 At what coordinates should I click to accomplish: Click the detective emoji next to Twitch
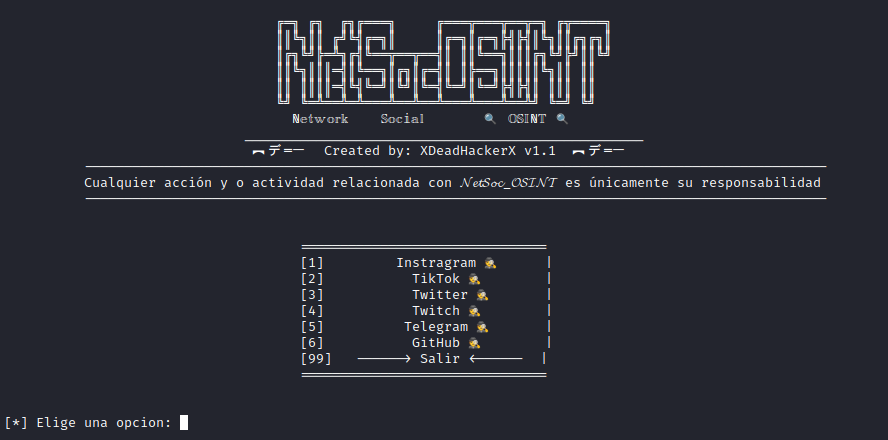click(x=474, y=310)
